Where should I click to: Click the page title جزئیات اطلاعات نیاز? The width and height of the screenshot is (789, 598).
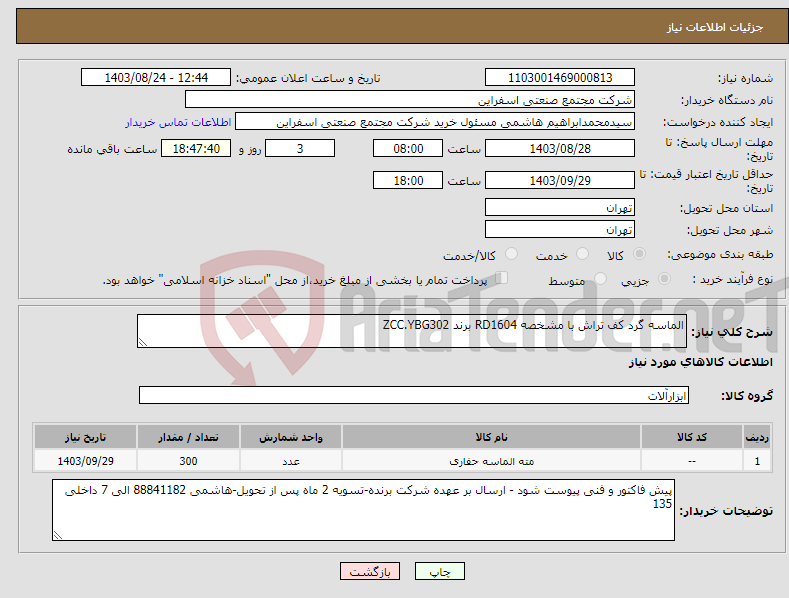tap(715, 27)
